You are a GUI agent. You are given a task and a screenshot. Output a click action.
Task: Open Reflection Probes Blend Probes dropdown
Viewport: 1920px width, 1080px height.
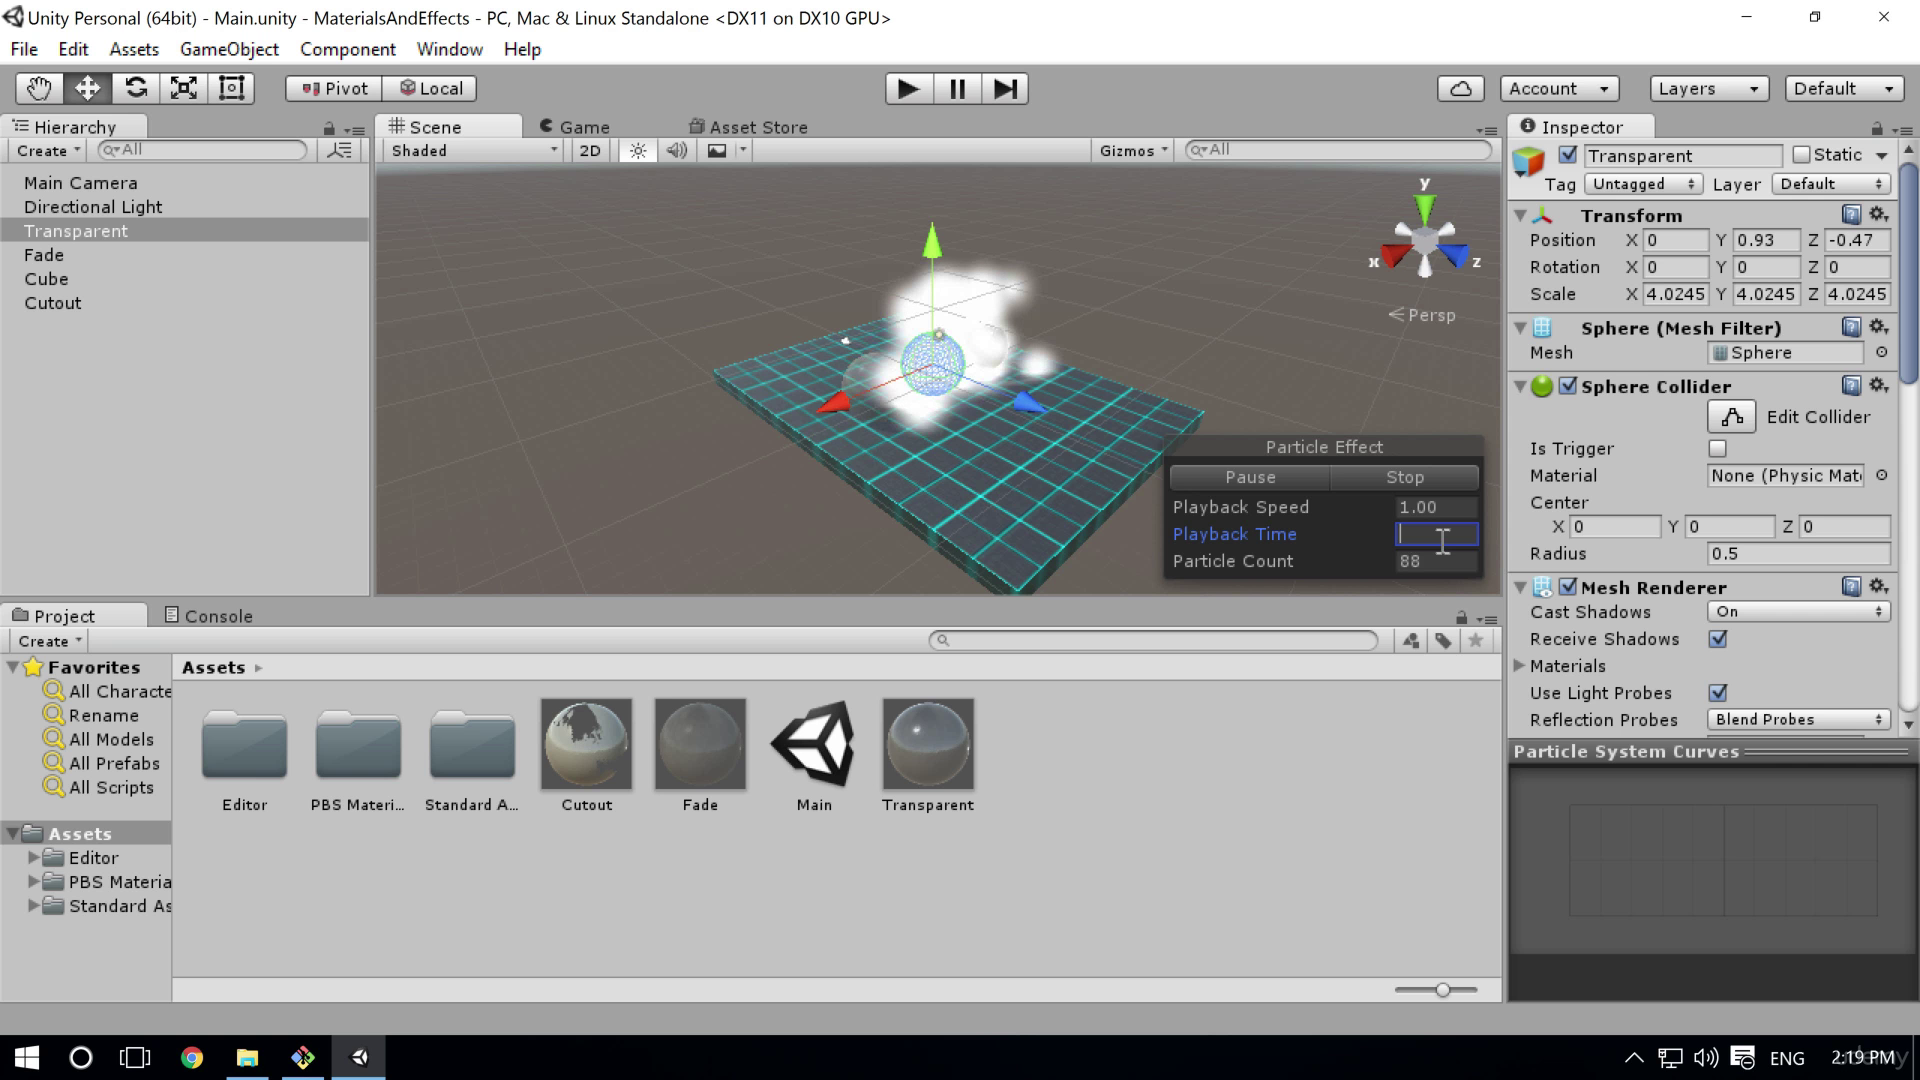coord(1798,719)
